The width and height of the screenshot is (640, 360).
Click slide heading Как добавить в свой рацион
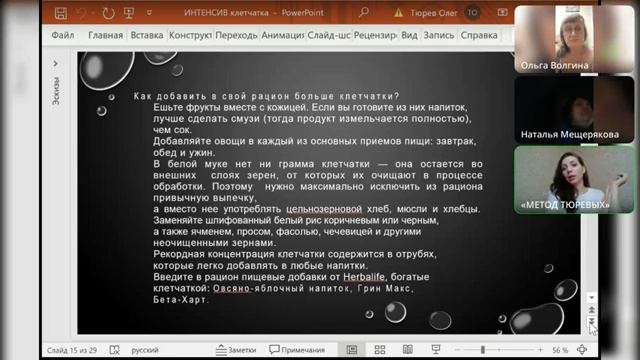[x=266, y=96]
